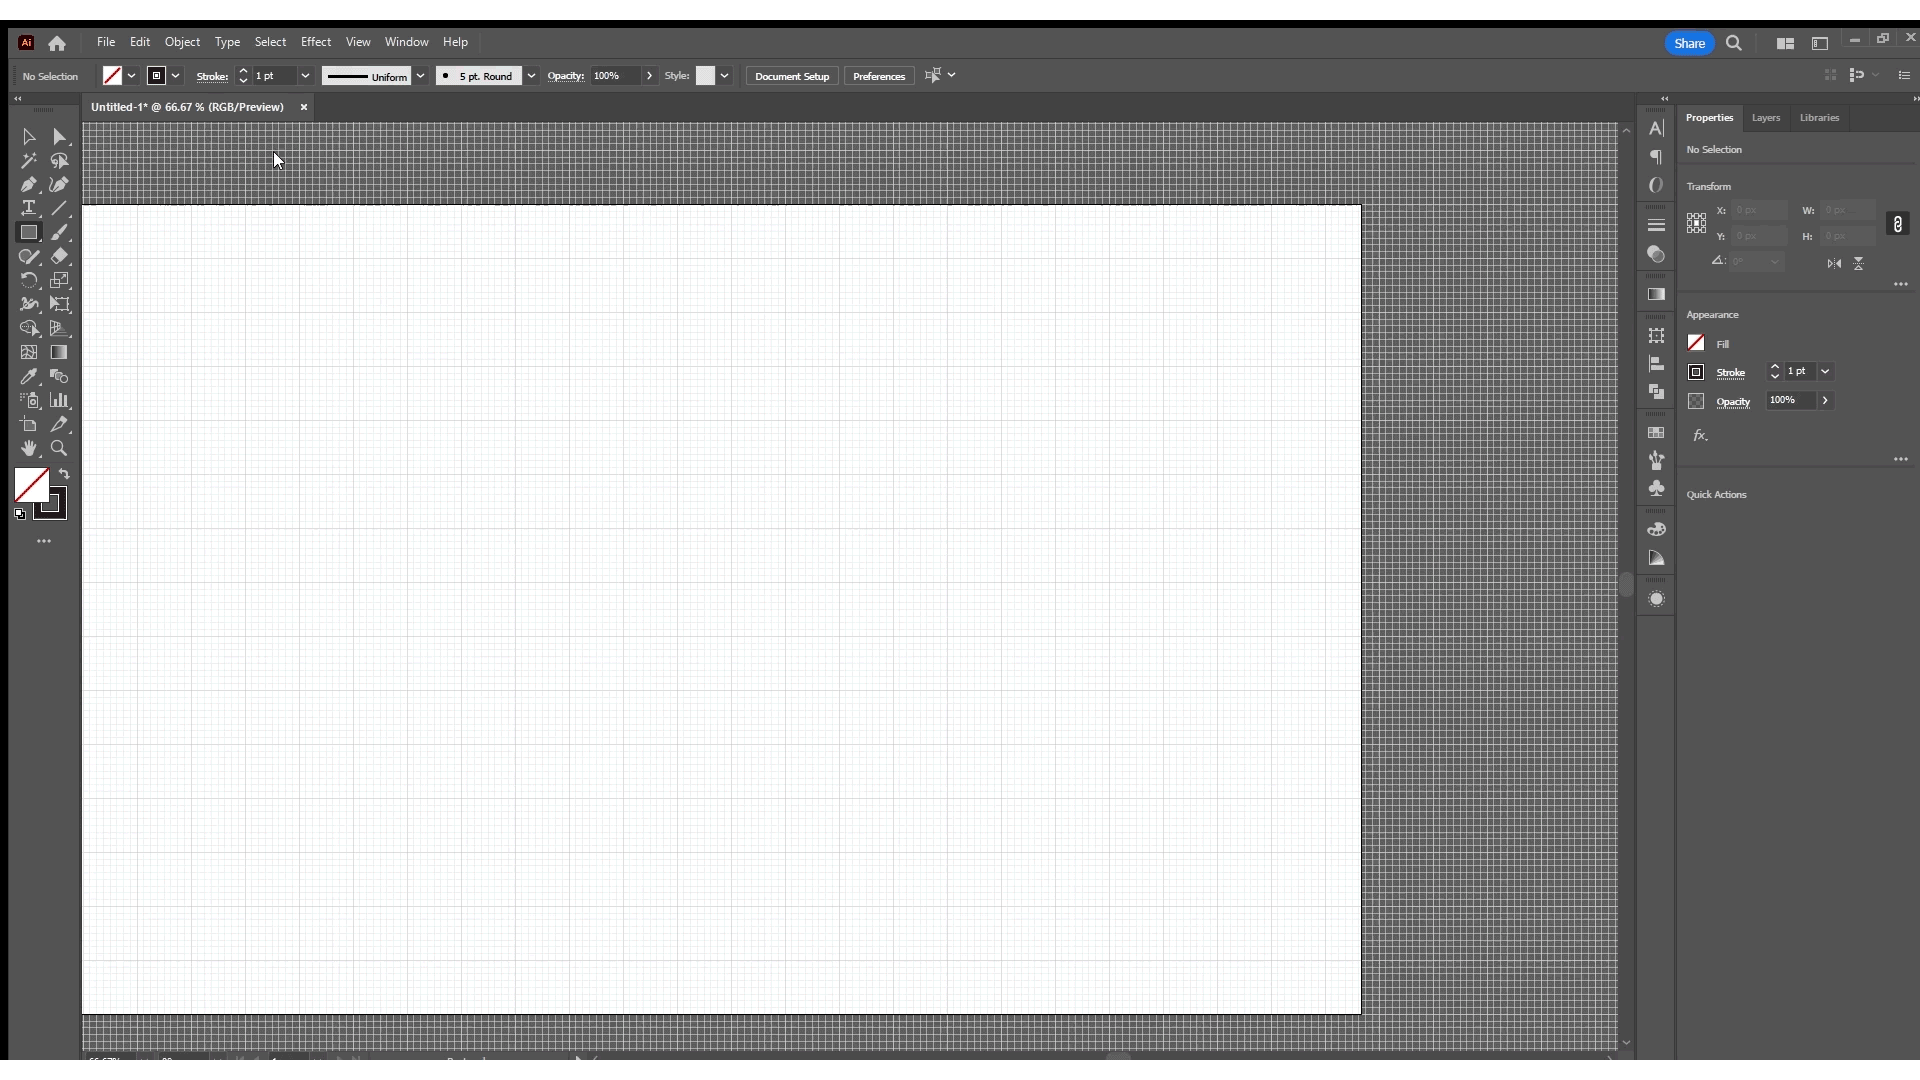
Task: Select the Pen tool
Action: [28, 185]
